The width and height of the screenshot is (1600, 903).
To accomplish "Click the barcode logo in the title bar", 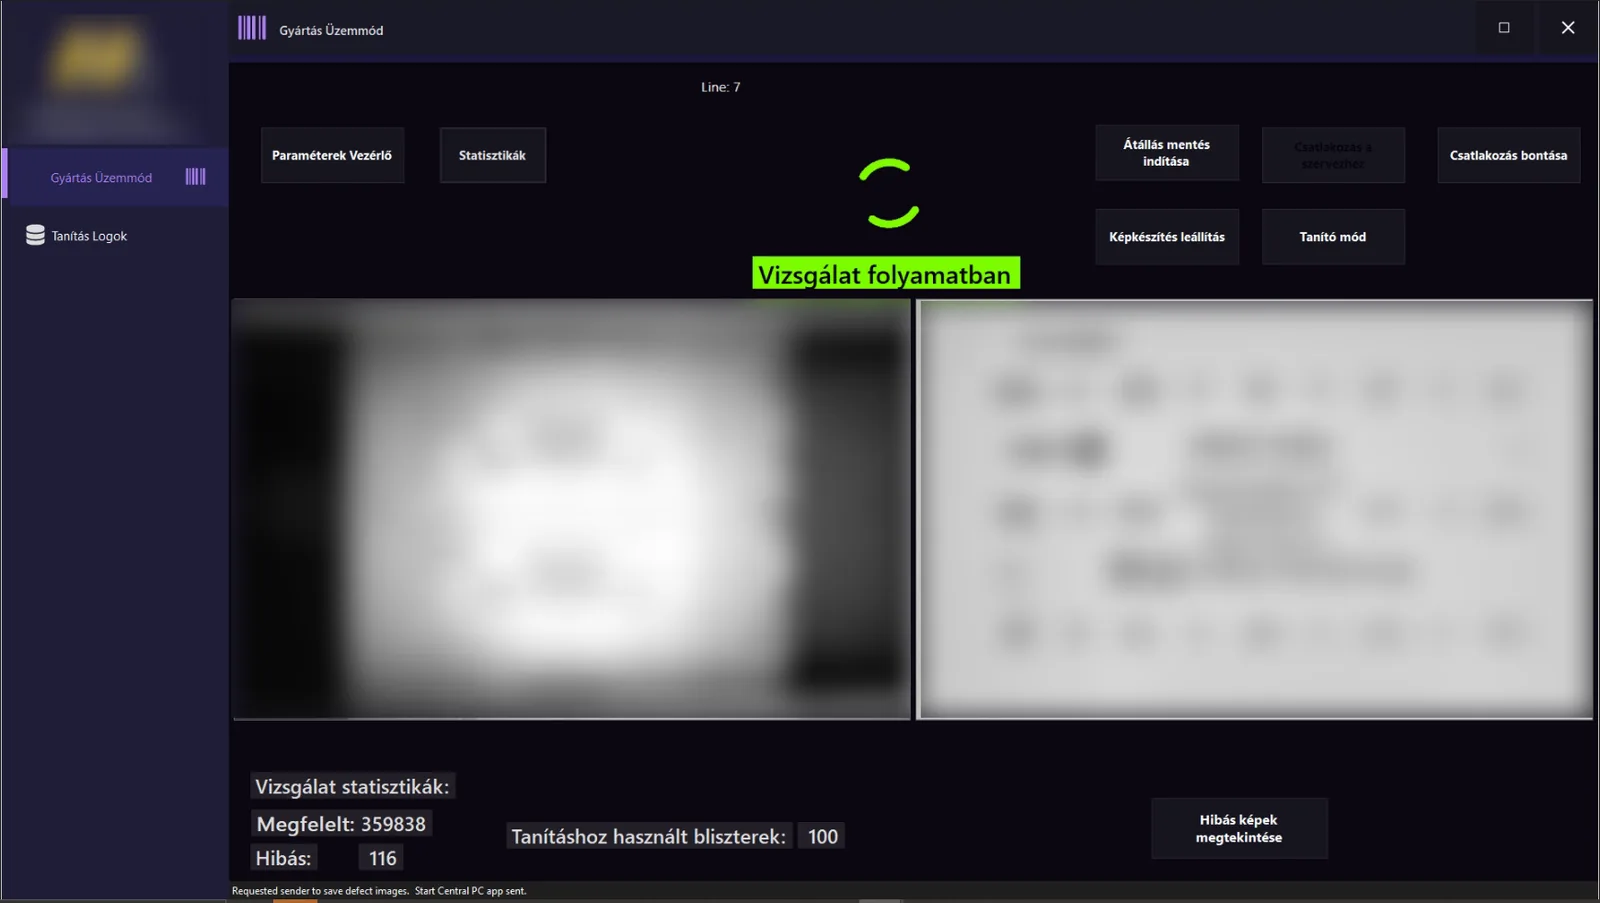I will tap(252, 28).
